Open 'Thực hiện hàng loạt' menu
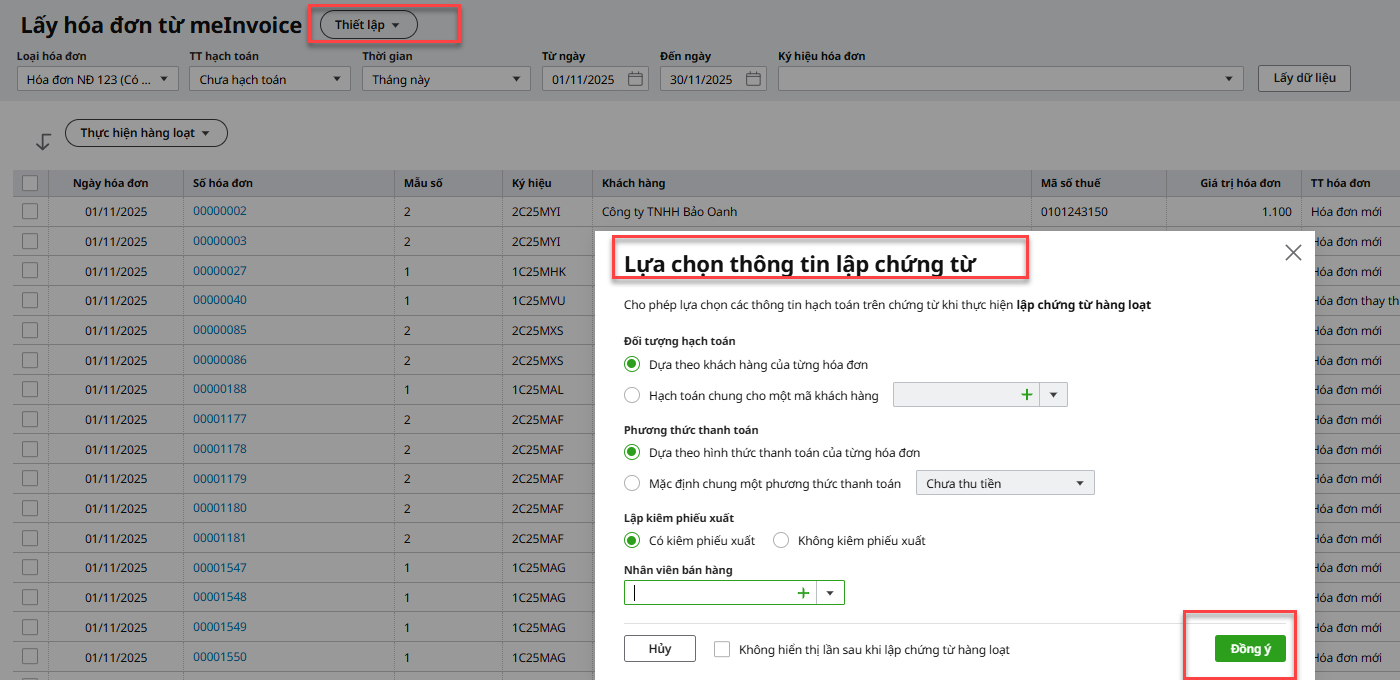The height and width of the screenshot is (680, 1400). [x=146, y=133]
